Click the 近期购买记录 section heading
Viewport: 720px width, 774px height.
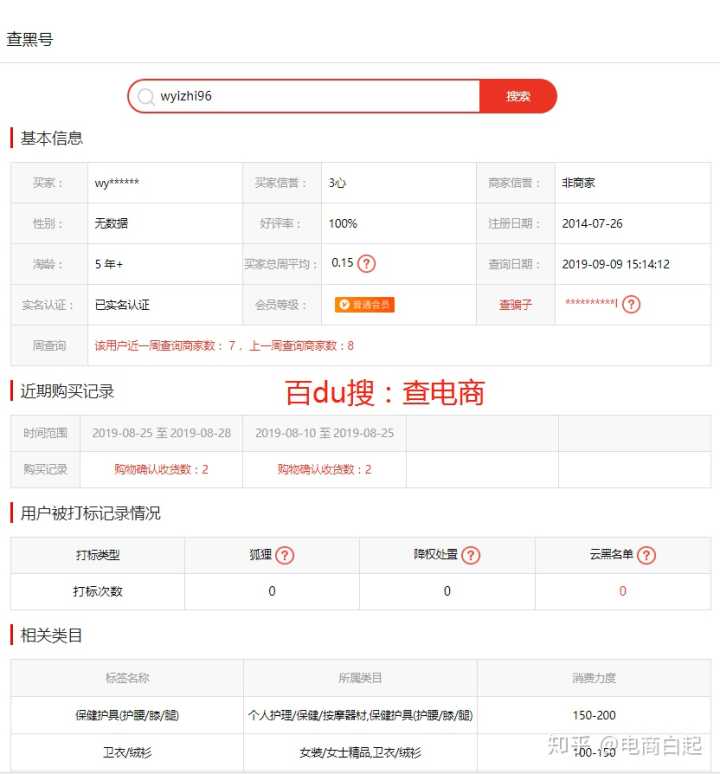coord(67,391)
